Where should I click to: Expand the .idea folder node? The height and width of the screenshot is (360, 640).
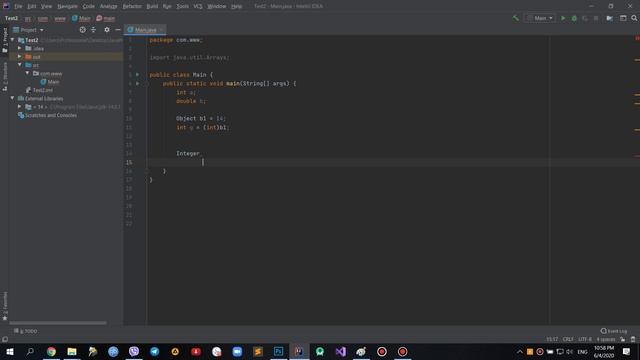pos(20,48)
